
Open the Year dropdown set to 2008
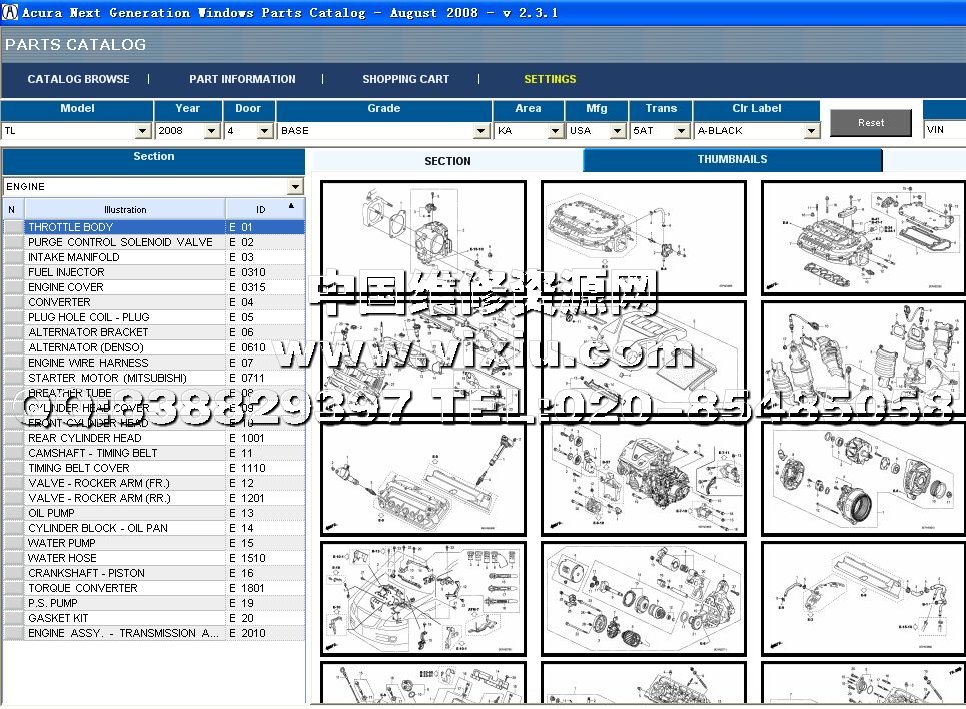212,131
